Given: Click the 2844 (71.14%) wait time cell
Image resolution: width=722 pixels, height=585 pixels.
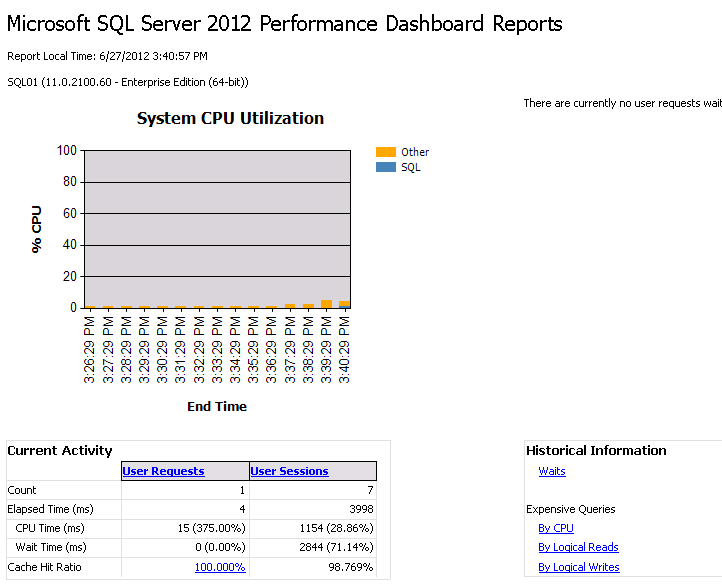Looking at the screenshot, I should point(336,547).
